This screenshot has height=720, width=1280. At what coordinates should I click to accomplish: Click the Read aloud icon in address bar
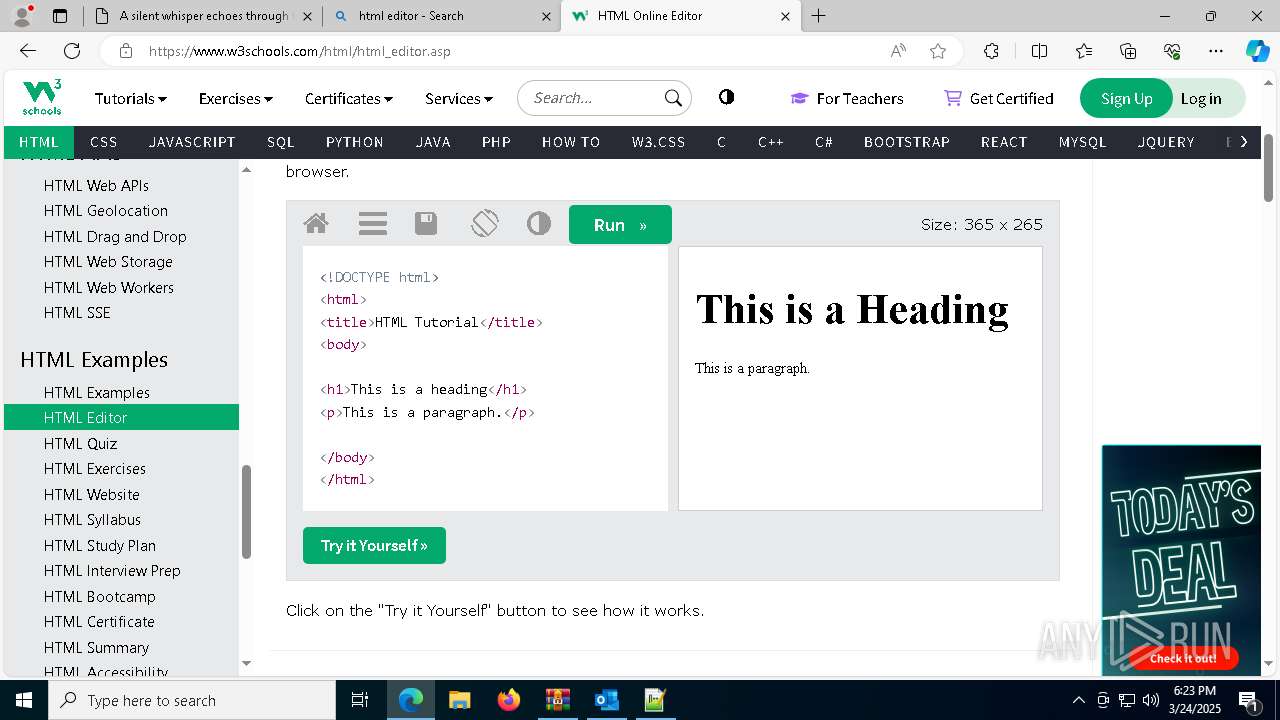(x=898, y=51)
